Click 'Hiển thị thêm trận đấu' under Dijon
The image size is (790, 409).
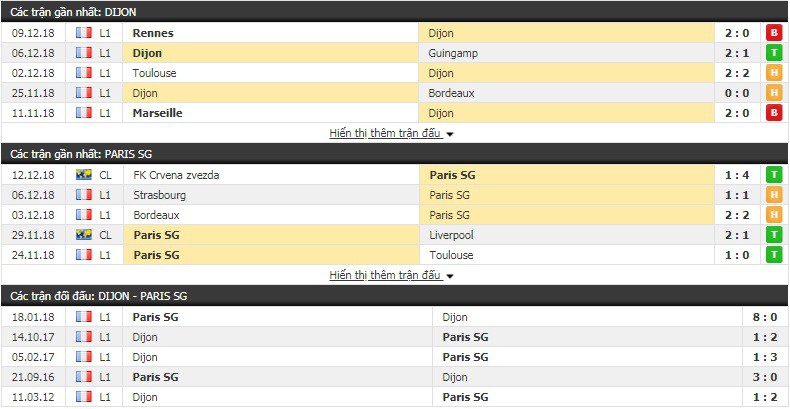pyautogui.click(x=386, y=133)
